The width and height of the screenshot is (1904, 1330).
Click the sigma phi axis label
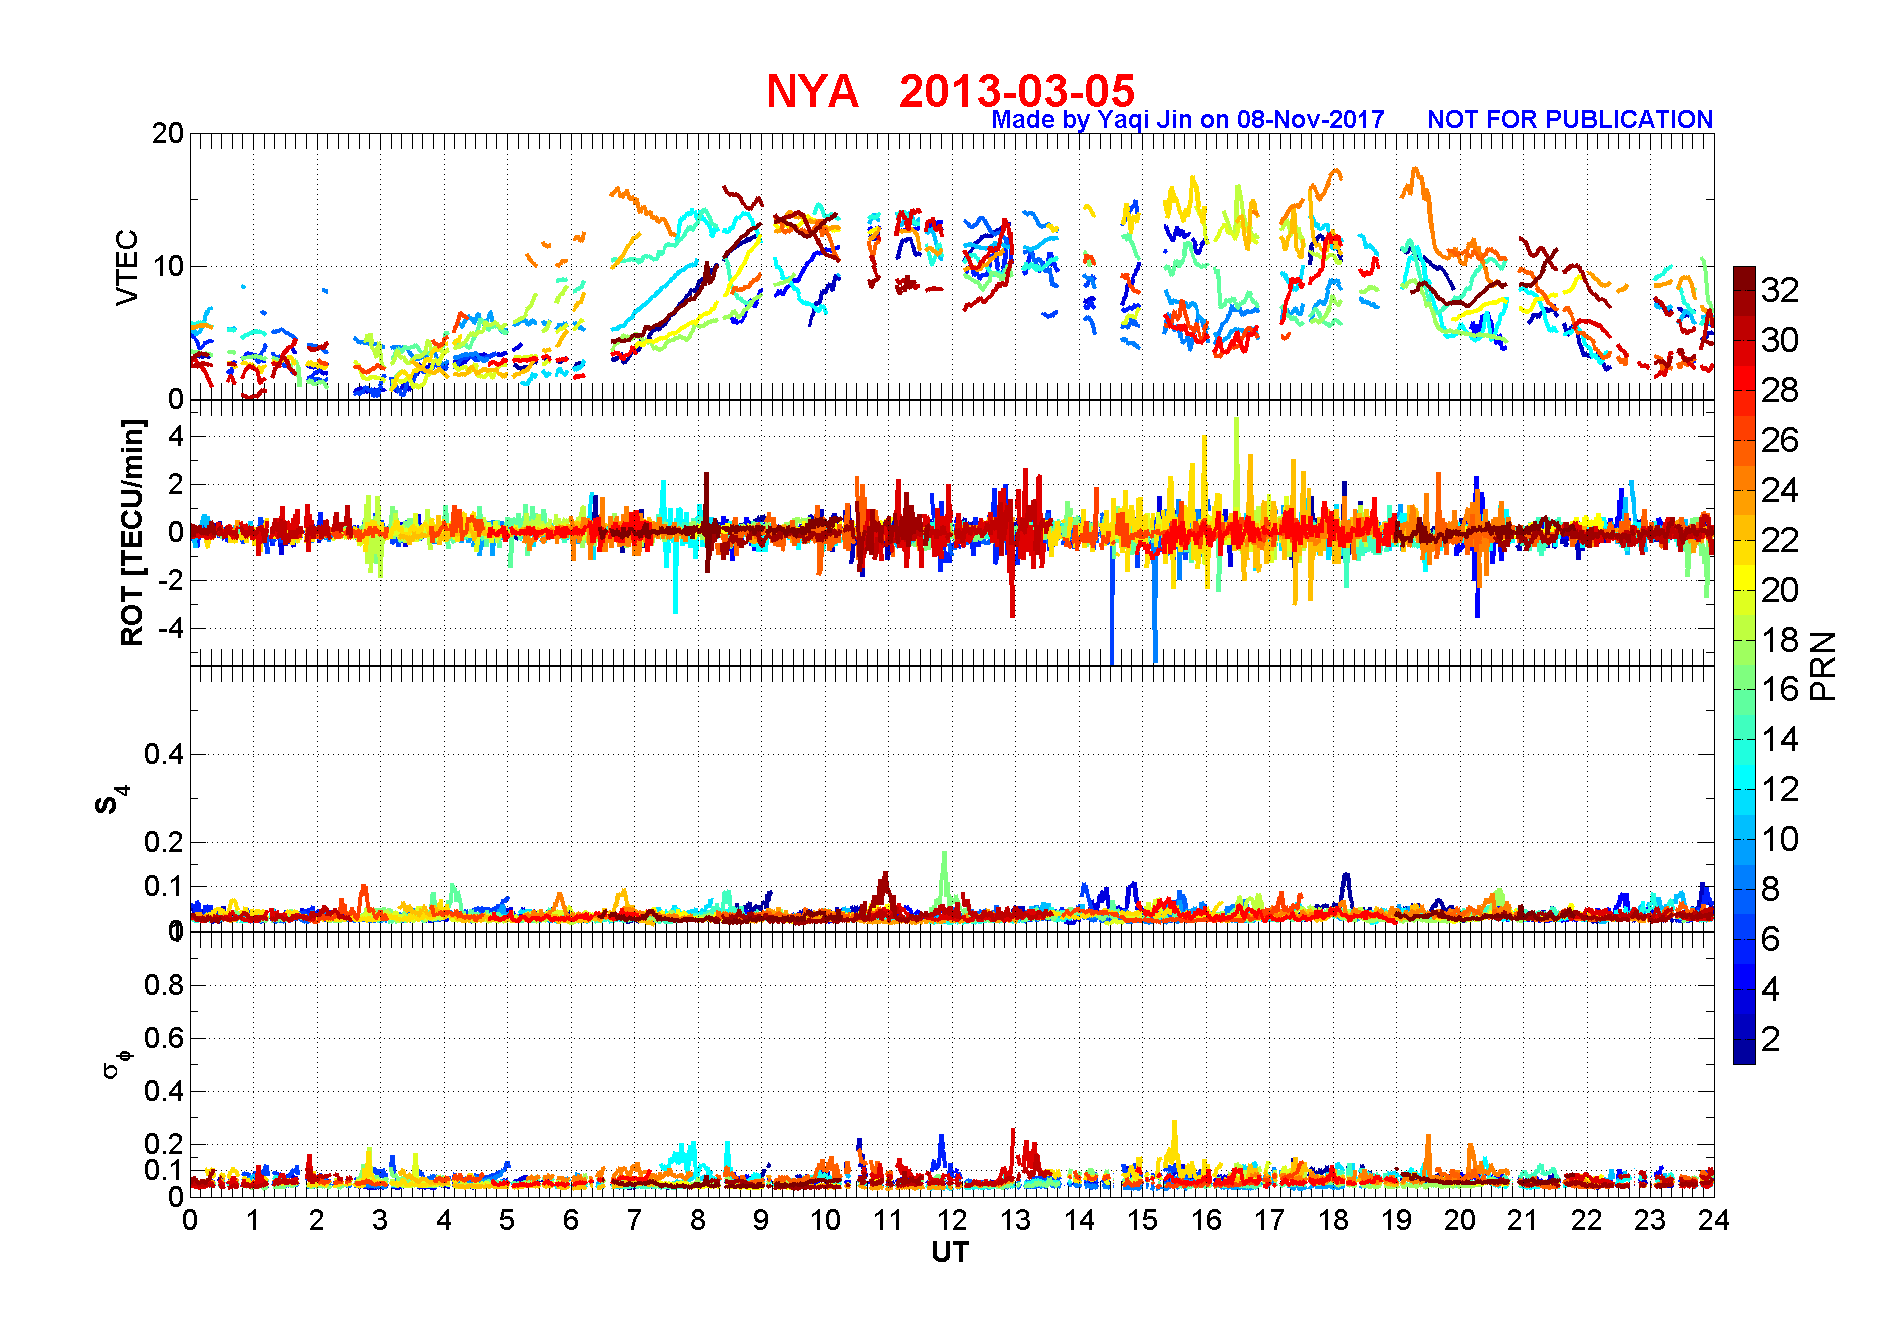pyautogui.click(x=116, y=1063)
